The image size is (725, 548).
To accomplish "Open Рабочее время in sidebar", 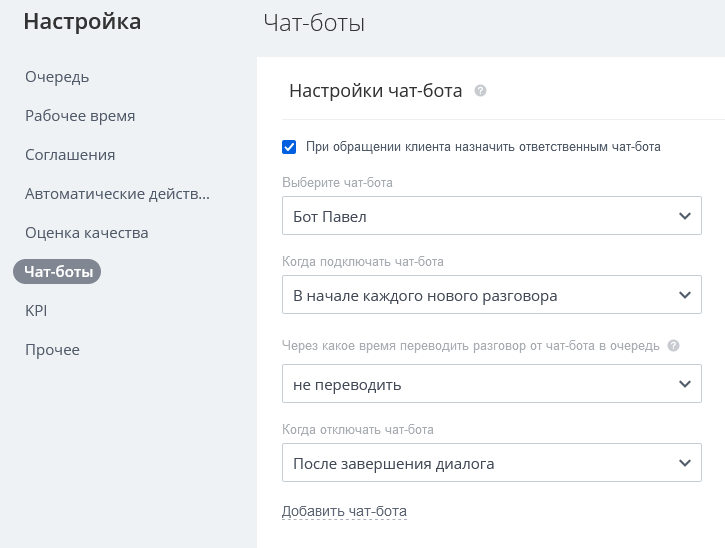I will [80, 116].
